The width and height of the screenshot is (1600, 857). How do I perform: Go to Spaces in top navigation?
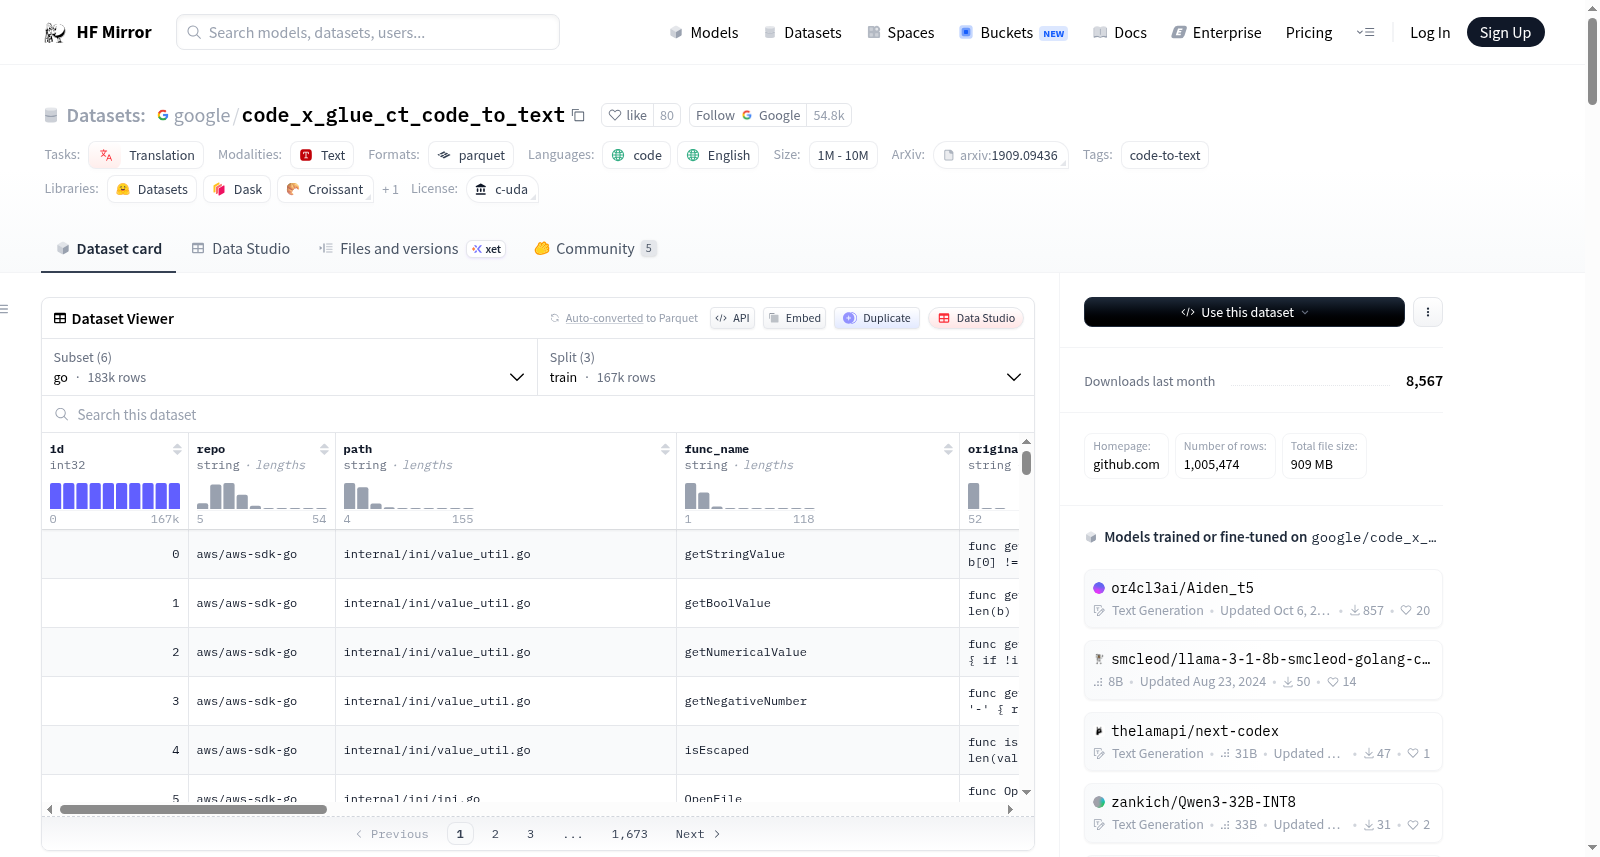pyautogui.click(x=901, y=33)
